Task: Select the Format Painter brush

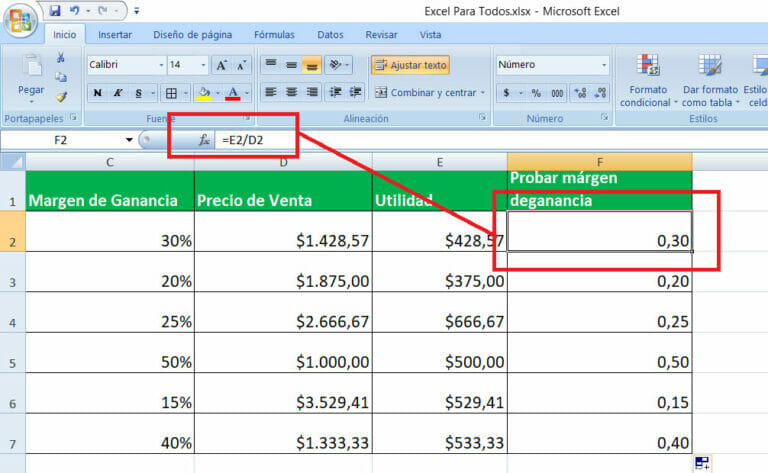Action: pyautogui.click(x=61, y=96)
